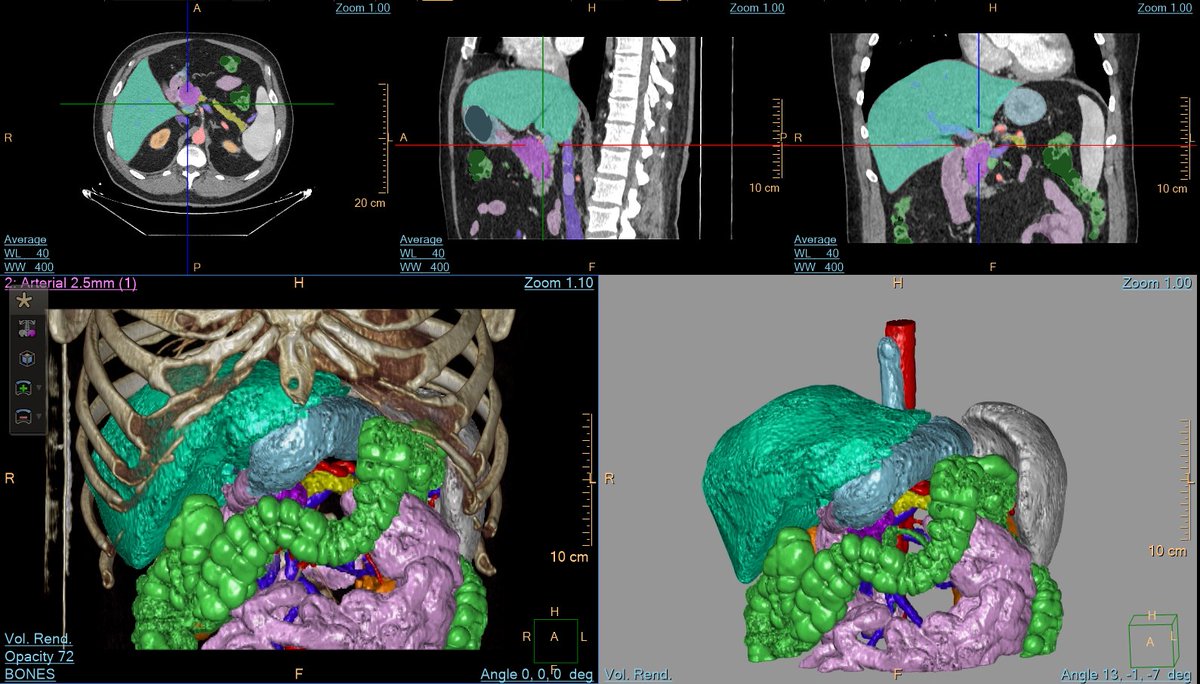Screen dimensions: 1200x684
Task: Open the series label '2: Arterial 2.5mm (1)'
Action: click(70, 283)
